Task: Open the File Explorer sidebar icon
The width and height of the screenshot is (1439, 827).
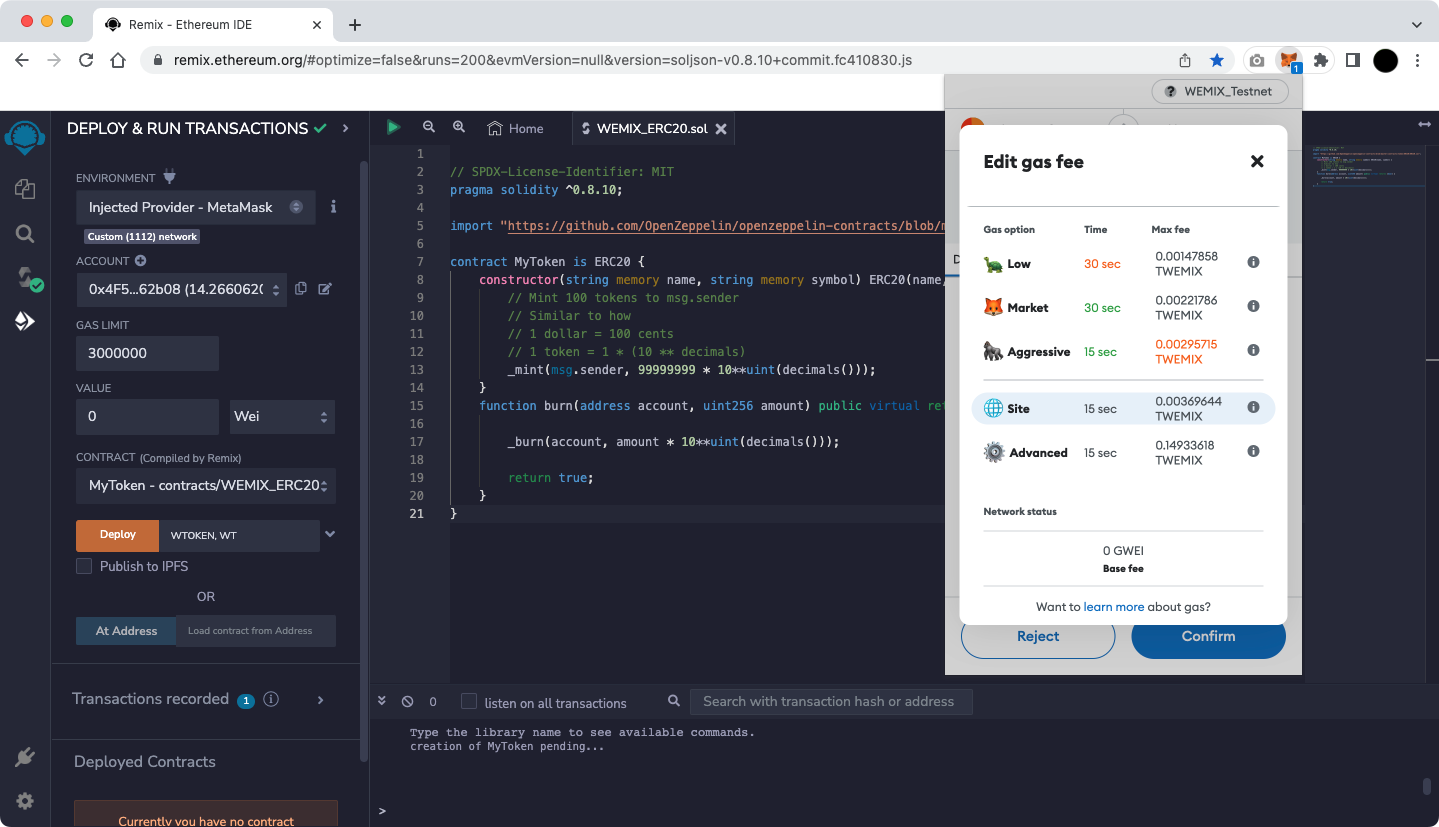Action: pyautogui.click(x=25, y=189)
